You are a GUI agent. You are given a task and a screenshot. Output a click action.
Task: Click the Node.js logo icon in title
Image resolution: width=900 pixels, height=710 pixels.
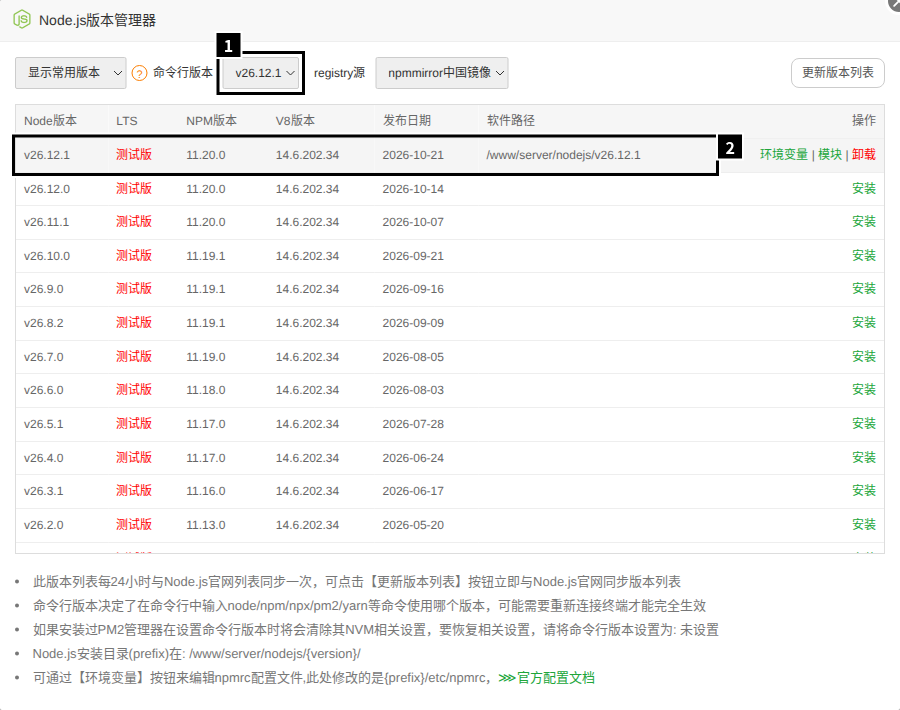(22, 20)
